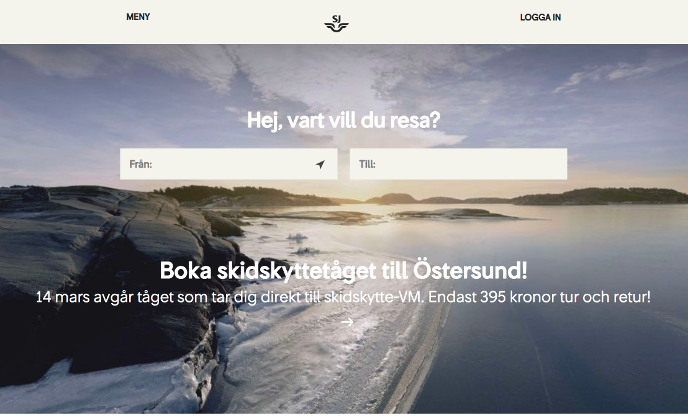The image size is (688, 418).
Task: Open the MENY navigation menu
Action: tap(138, 17)
